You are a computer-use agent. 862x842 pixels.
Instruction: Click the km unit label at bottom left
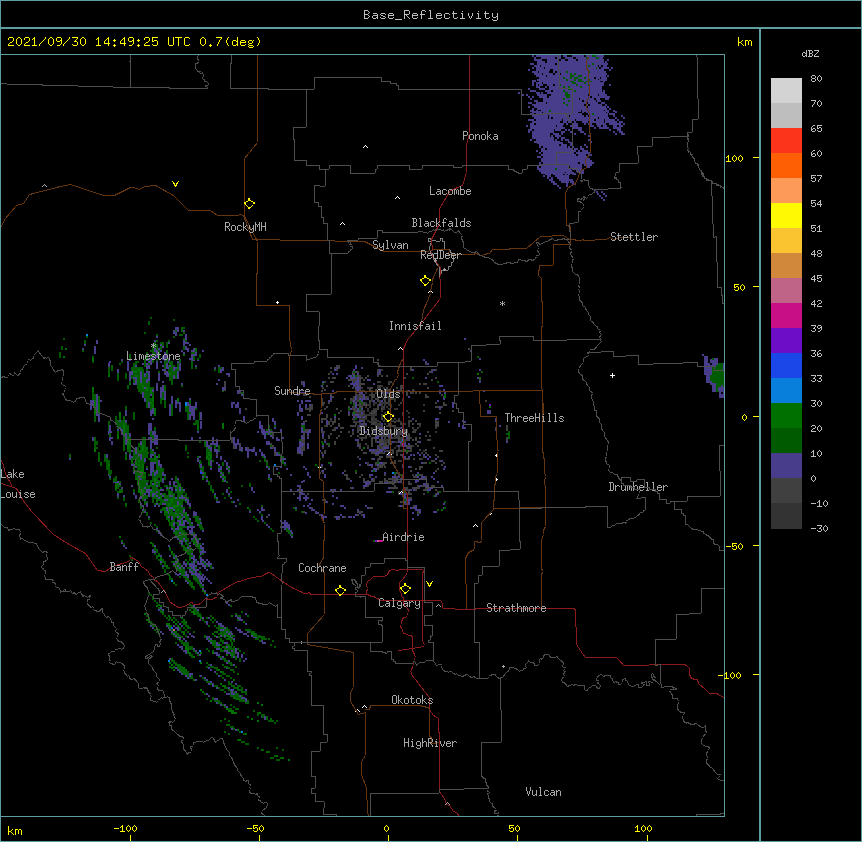tap(14, 831)
